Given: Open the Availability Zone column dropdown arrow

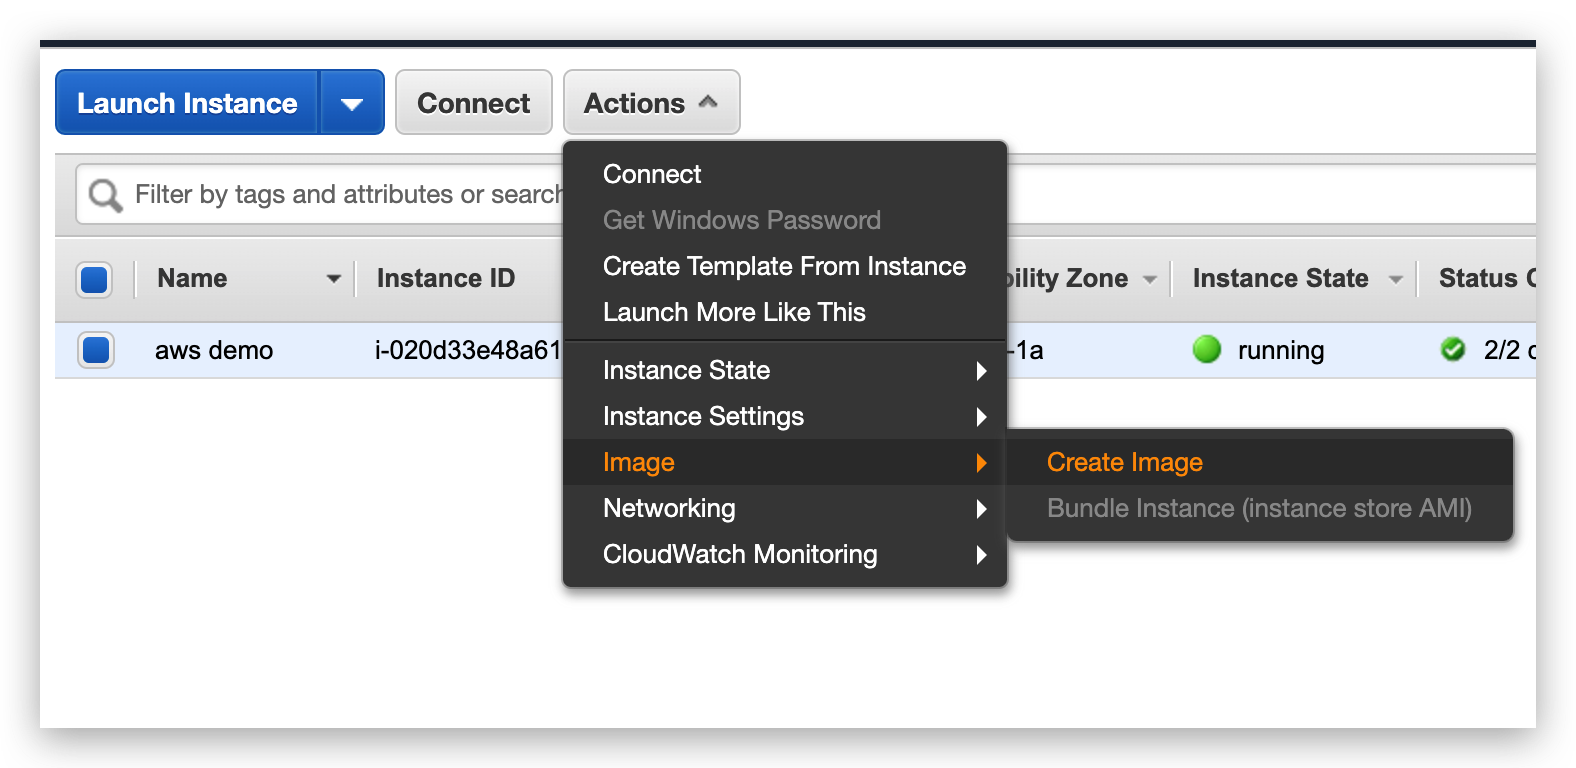Looking at the screenshot, I should coord(1150,279).
